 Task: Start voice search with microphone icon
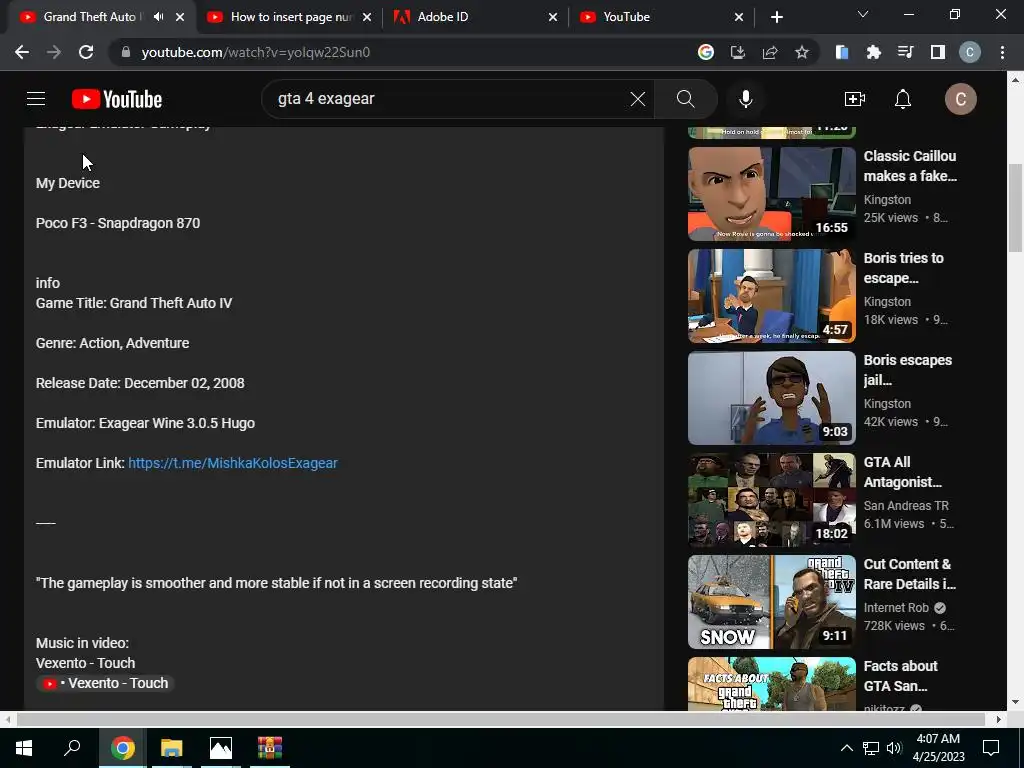(x=745, y=99)
